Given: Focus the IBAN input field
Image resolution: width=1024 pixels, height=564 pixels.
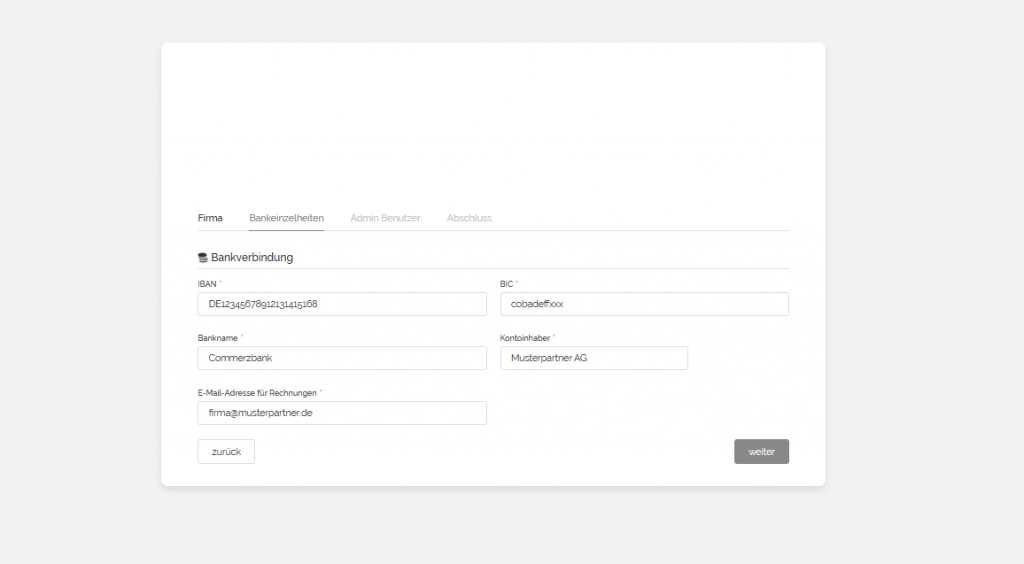Looking at the screenshot, I should point(342,304).
